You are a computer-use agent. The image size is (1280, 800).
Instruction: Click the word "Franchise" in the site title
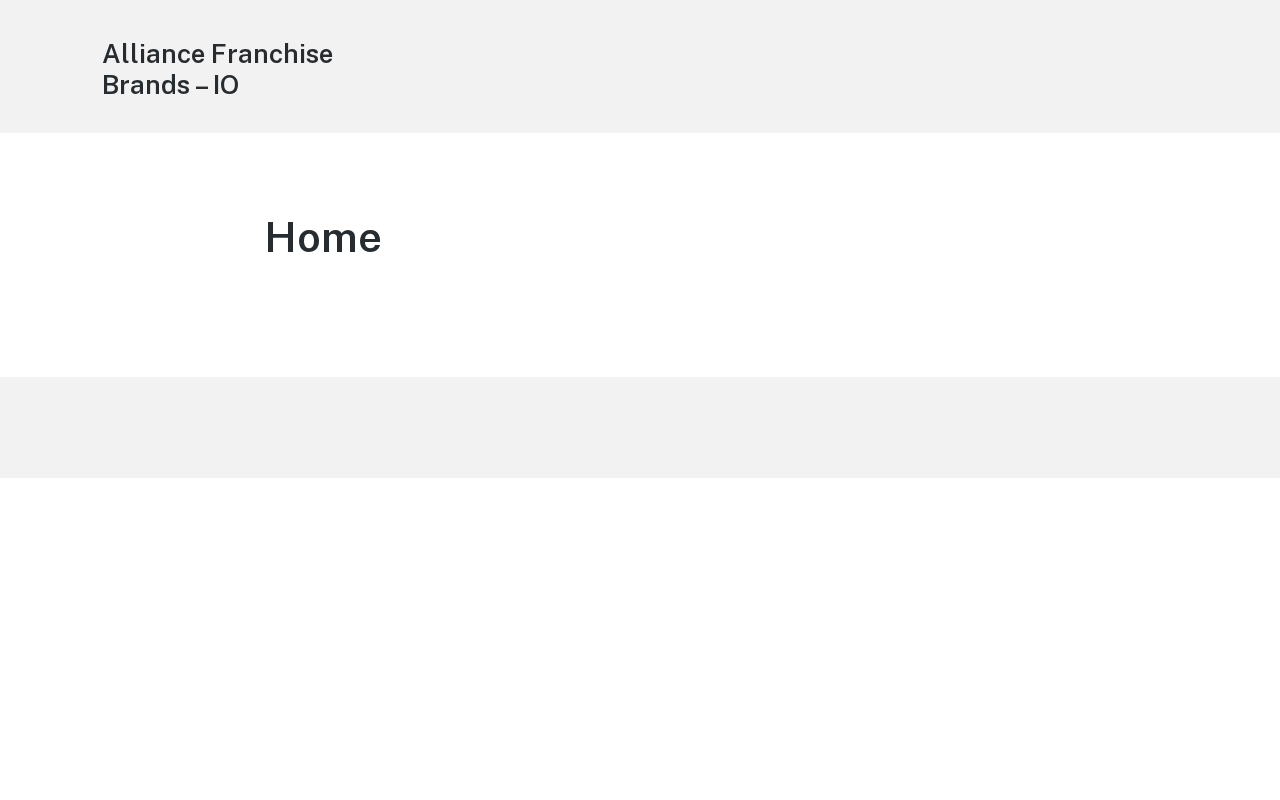[x=272, y=54]
